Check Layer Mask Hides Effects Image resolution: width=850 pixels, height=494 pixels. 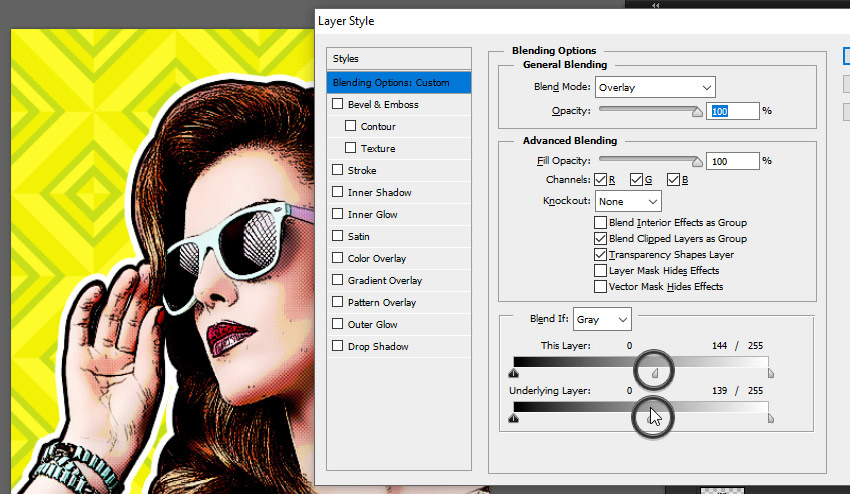tap(600, 271)
